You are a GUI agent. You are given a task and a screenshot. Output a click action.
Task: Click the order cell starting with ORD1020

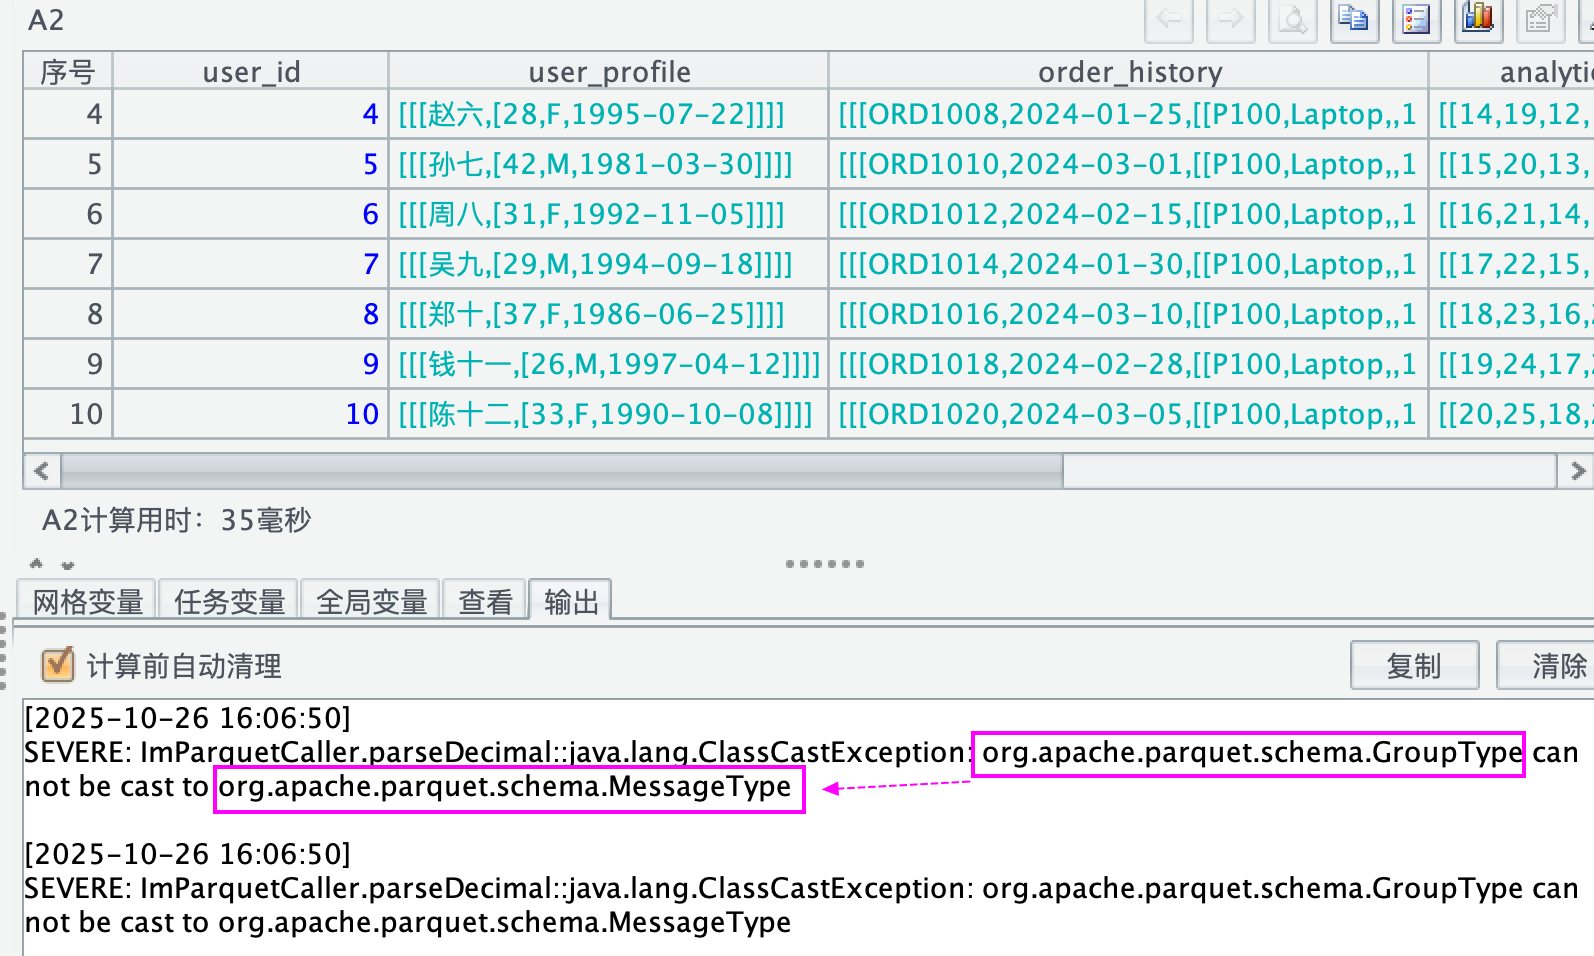point(1129,414)
